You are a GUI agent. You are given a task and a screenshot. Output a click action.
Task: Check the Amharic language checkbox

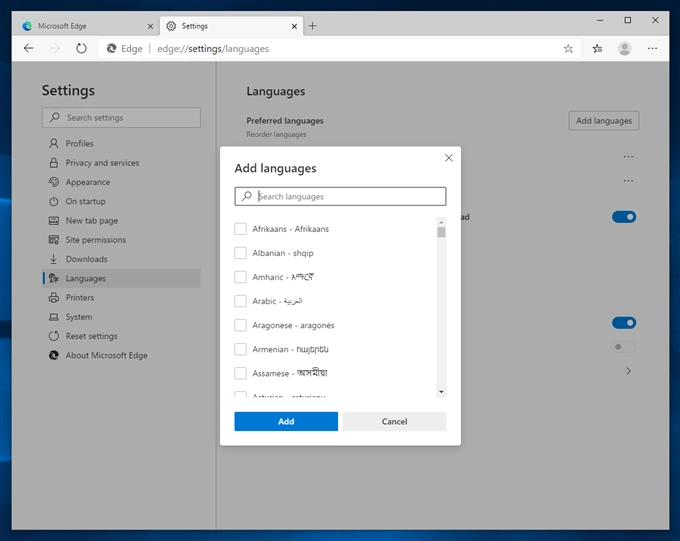tap(240, 277)
